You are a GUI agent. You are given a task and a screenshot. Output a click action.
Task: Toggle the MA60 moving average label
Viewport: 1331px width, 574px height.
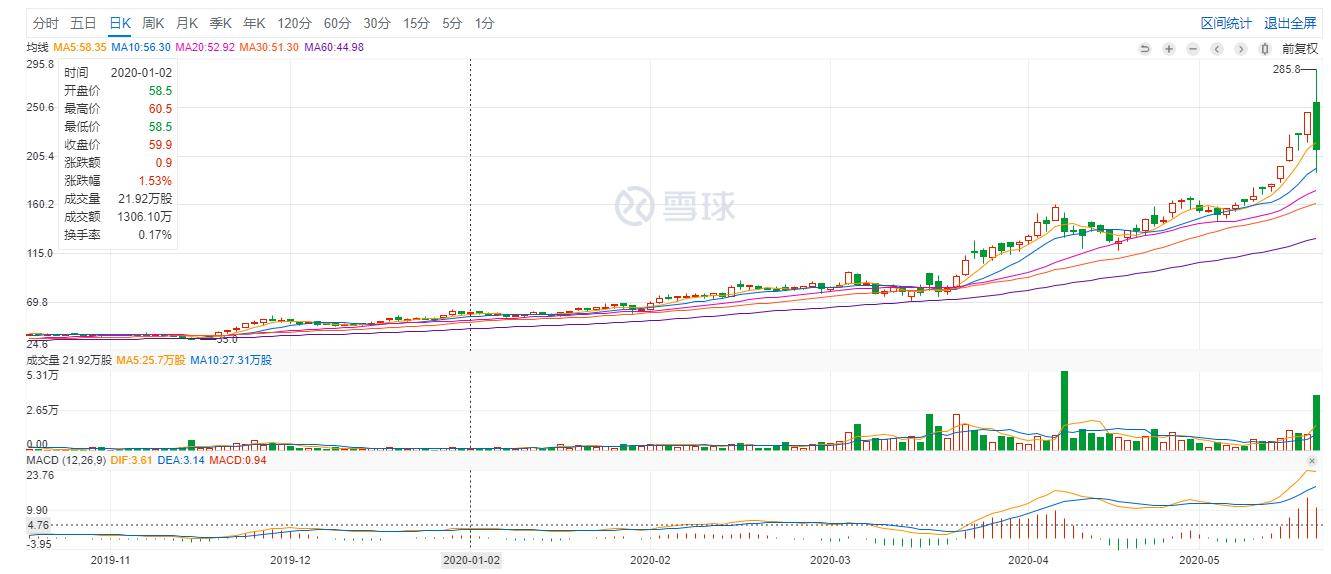point(334,47)
